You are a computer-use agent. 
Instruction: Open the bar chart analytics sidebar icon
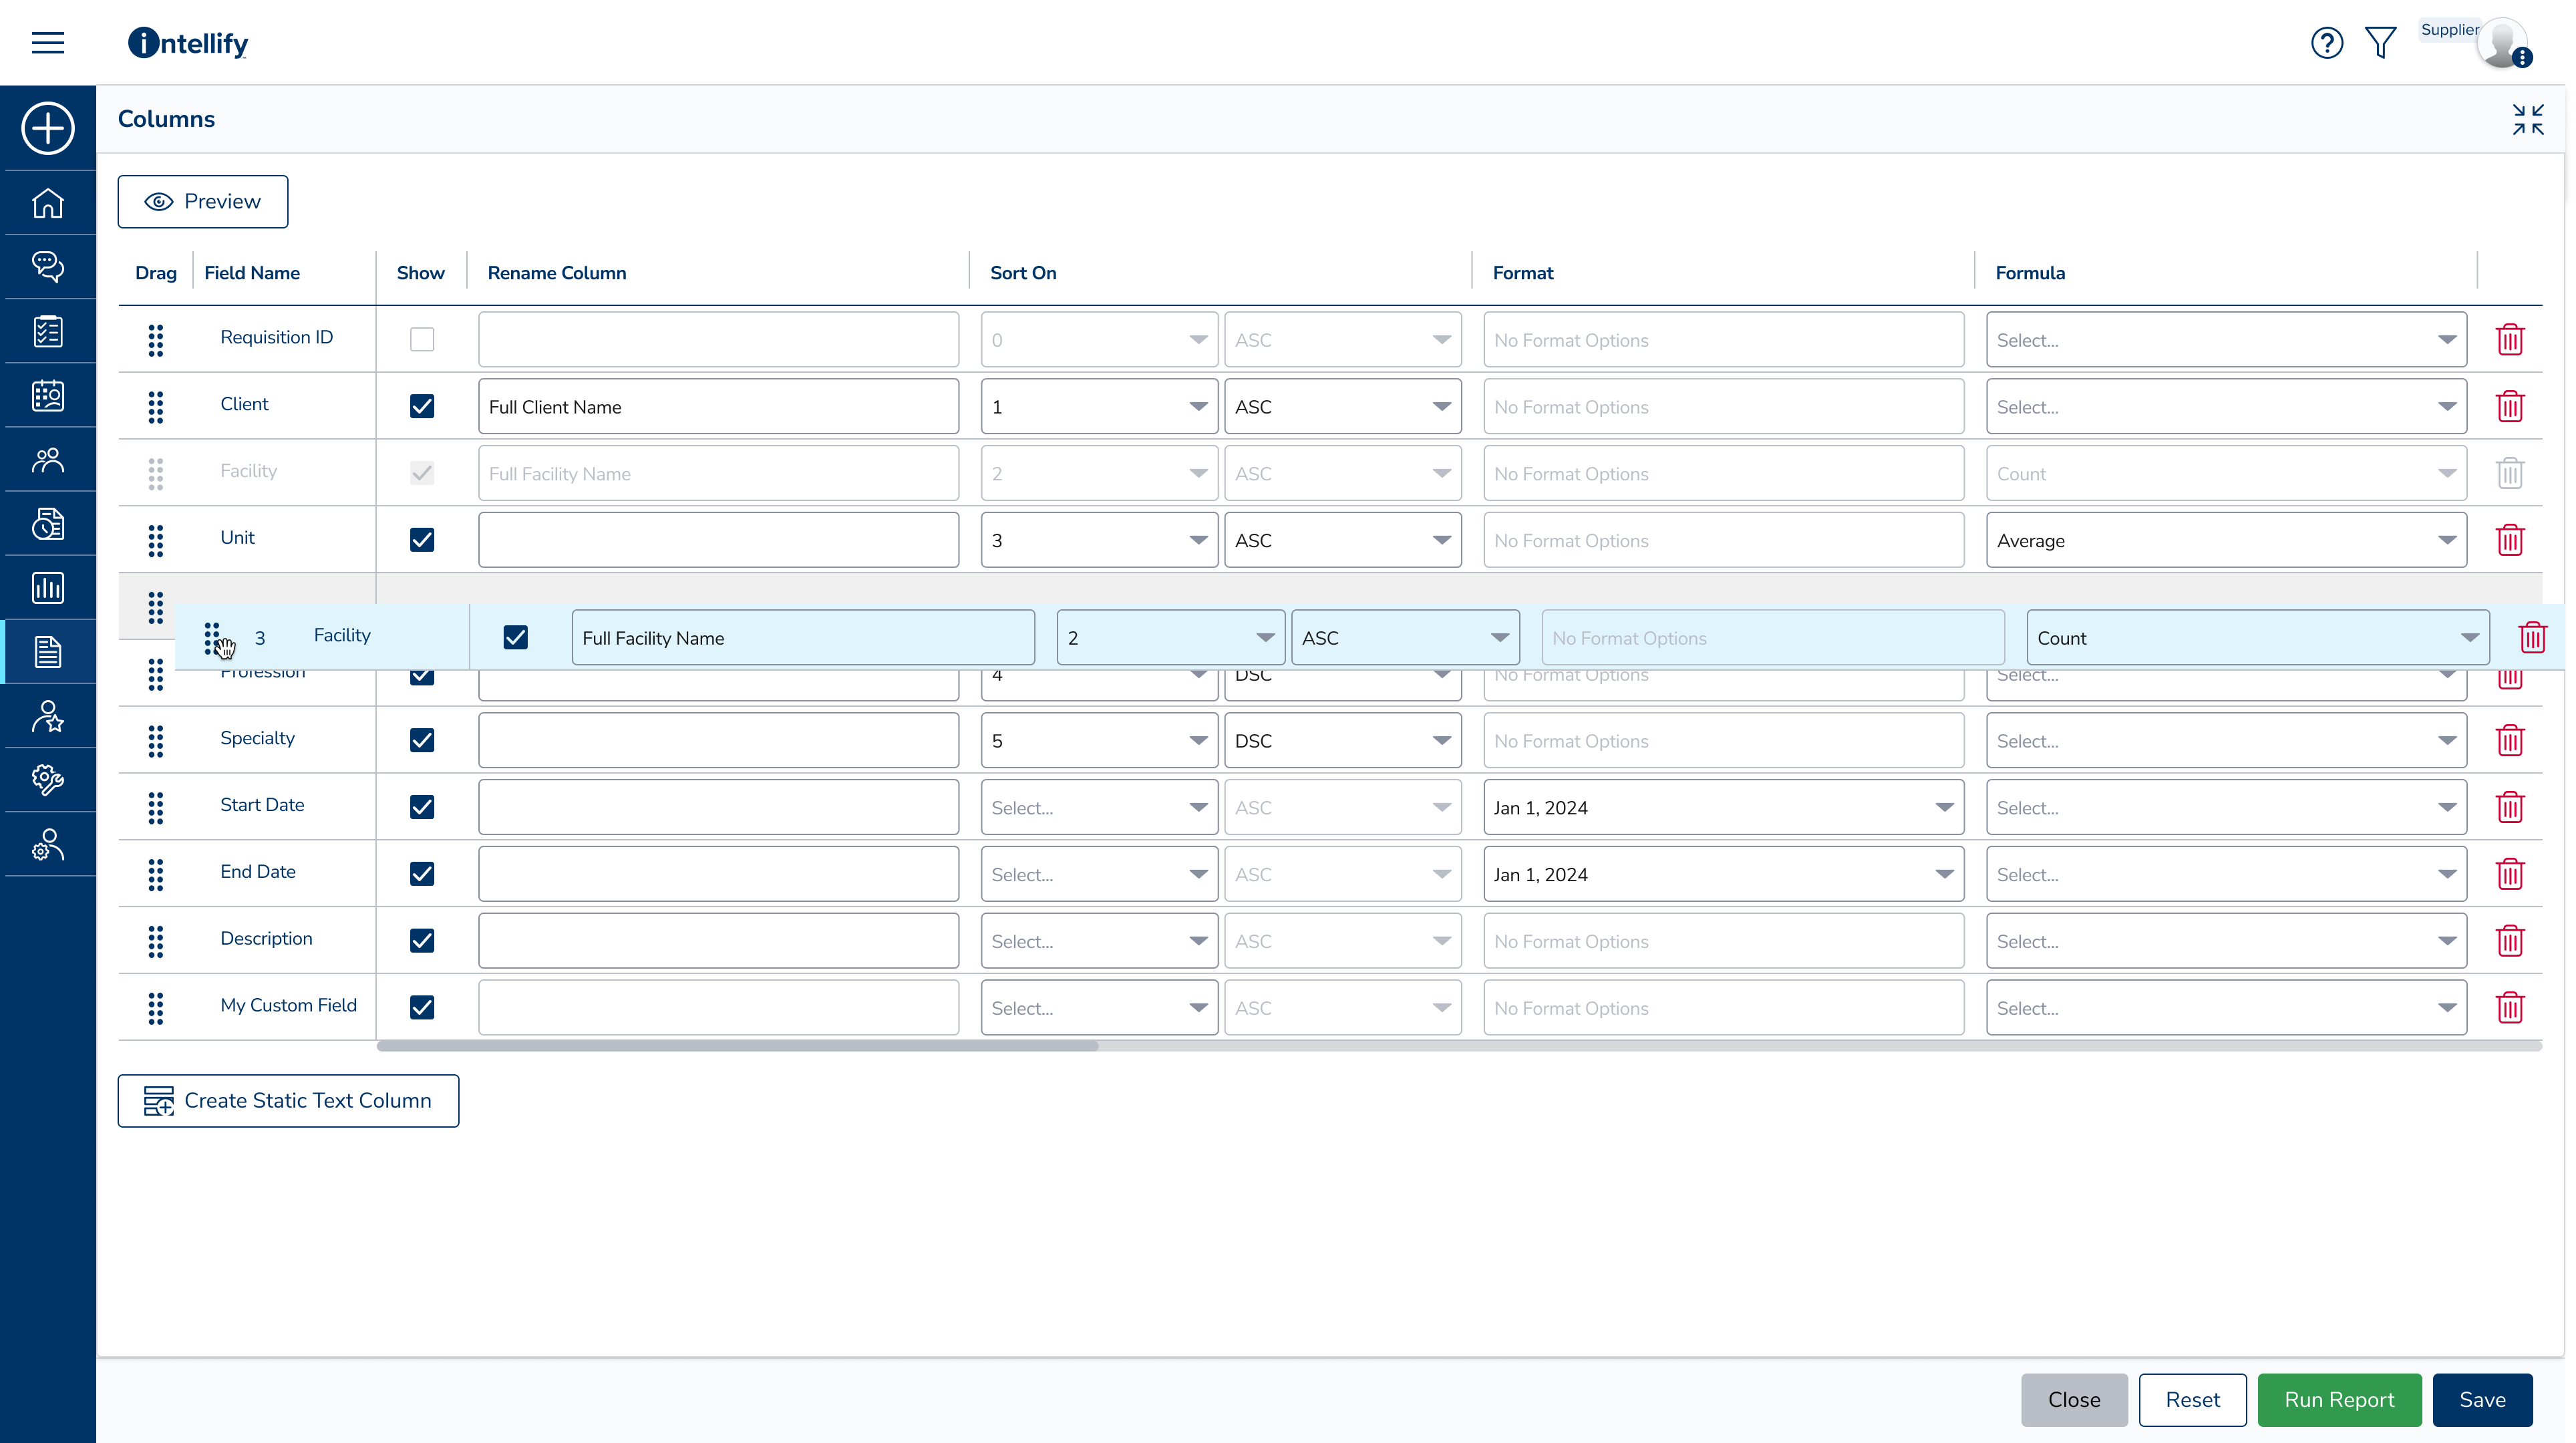tap(47, 588)
